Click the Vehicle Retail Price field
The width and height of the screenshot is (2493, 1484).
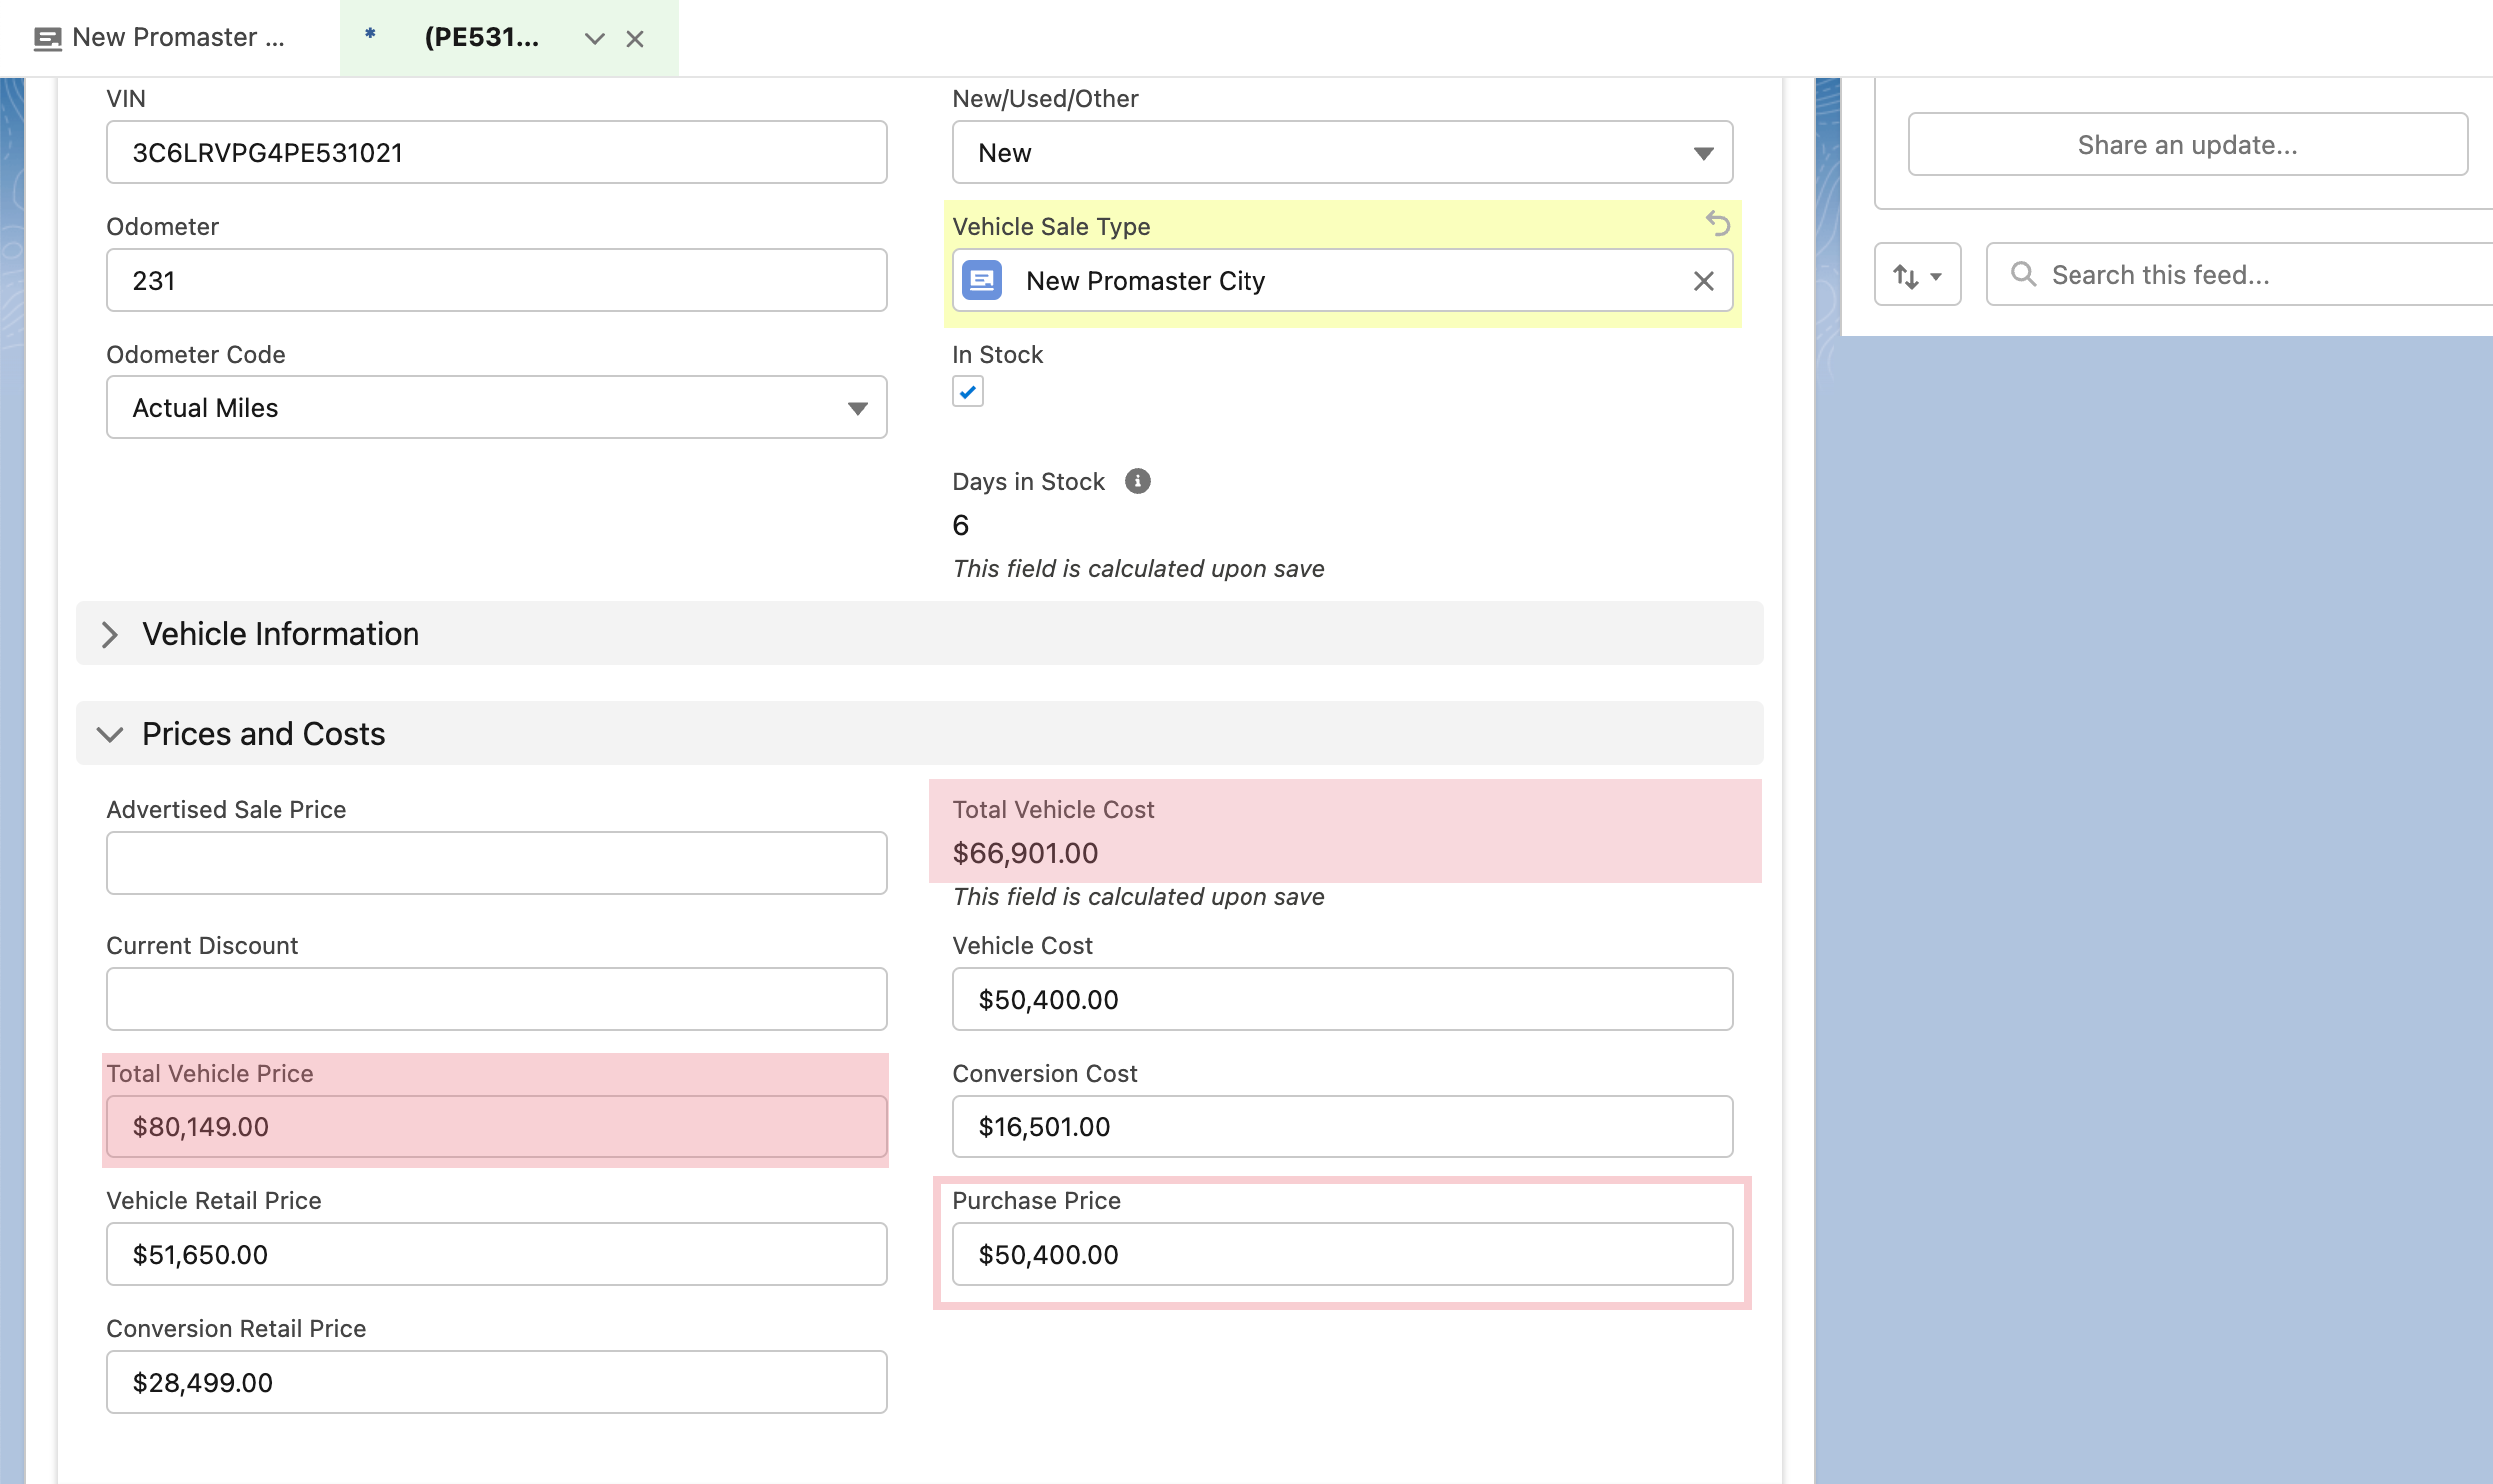point(496,1255)
